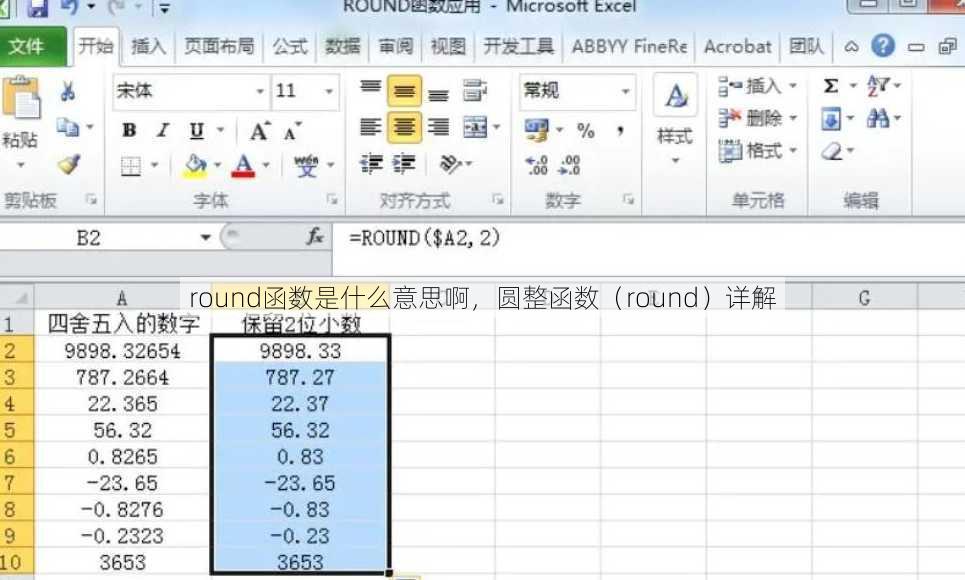Toggle Bold formatting
965x580 pixels.
click(129, 130)
